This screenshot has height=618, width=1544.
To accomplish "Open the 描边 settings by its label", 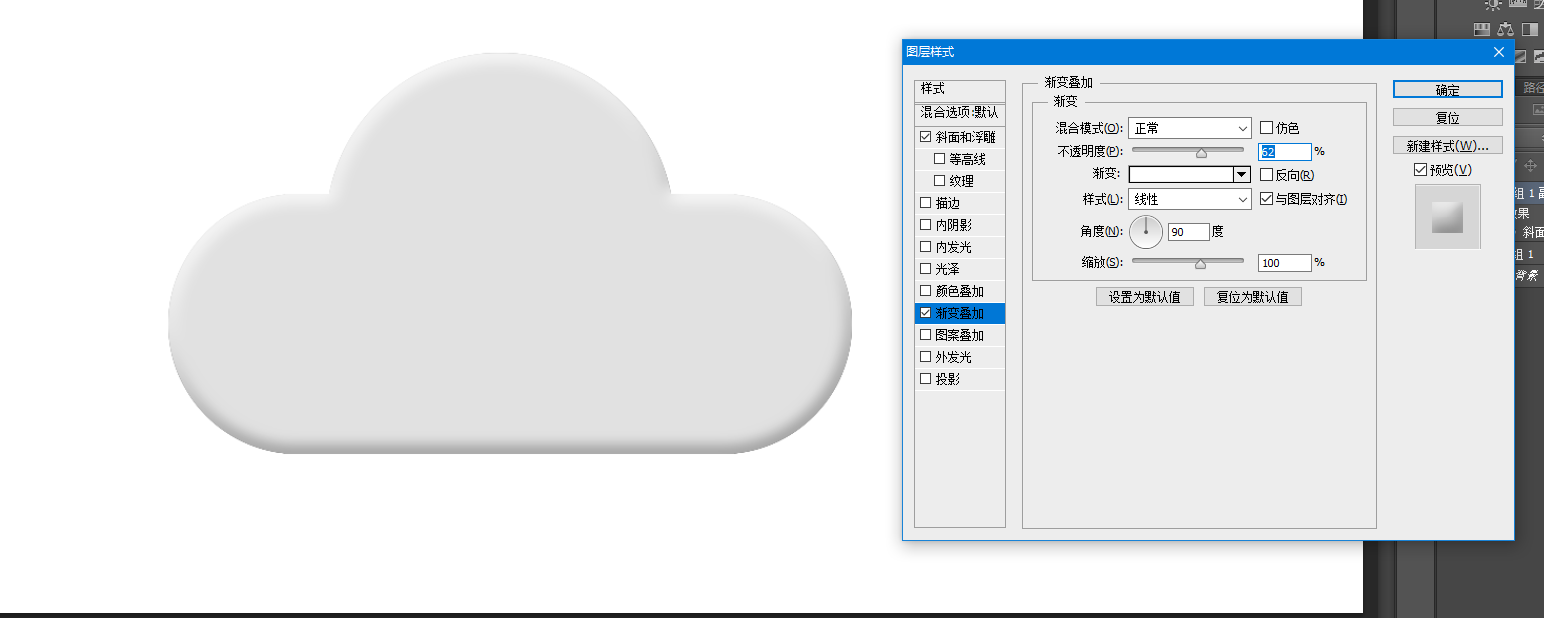I will pos(947,203).
